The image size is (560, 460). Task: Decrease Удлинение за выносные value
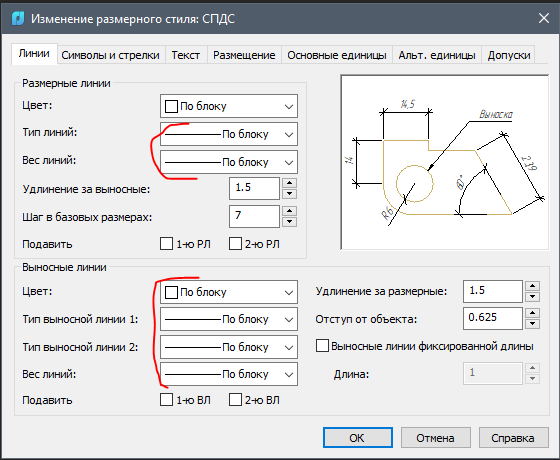click(x=289, y=194)
